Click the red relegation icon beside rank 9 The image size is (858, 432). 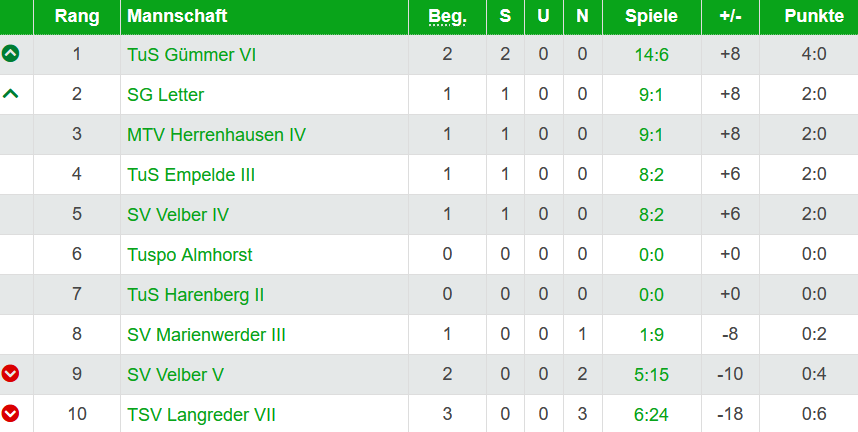pos(11,374)
